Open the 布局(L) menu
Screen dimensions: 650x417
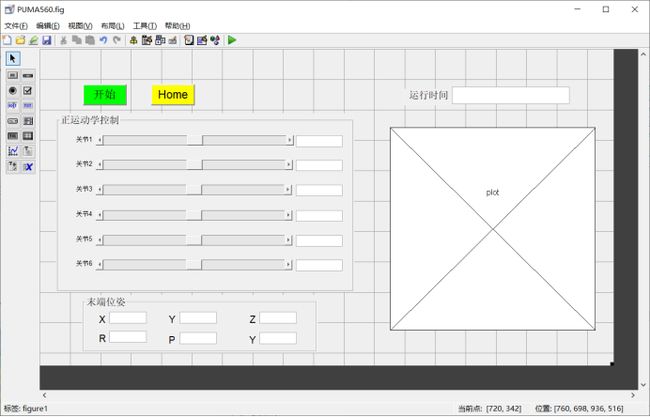point(112,26)
